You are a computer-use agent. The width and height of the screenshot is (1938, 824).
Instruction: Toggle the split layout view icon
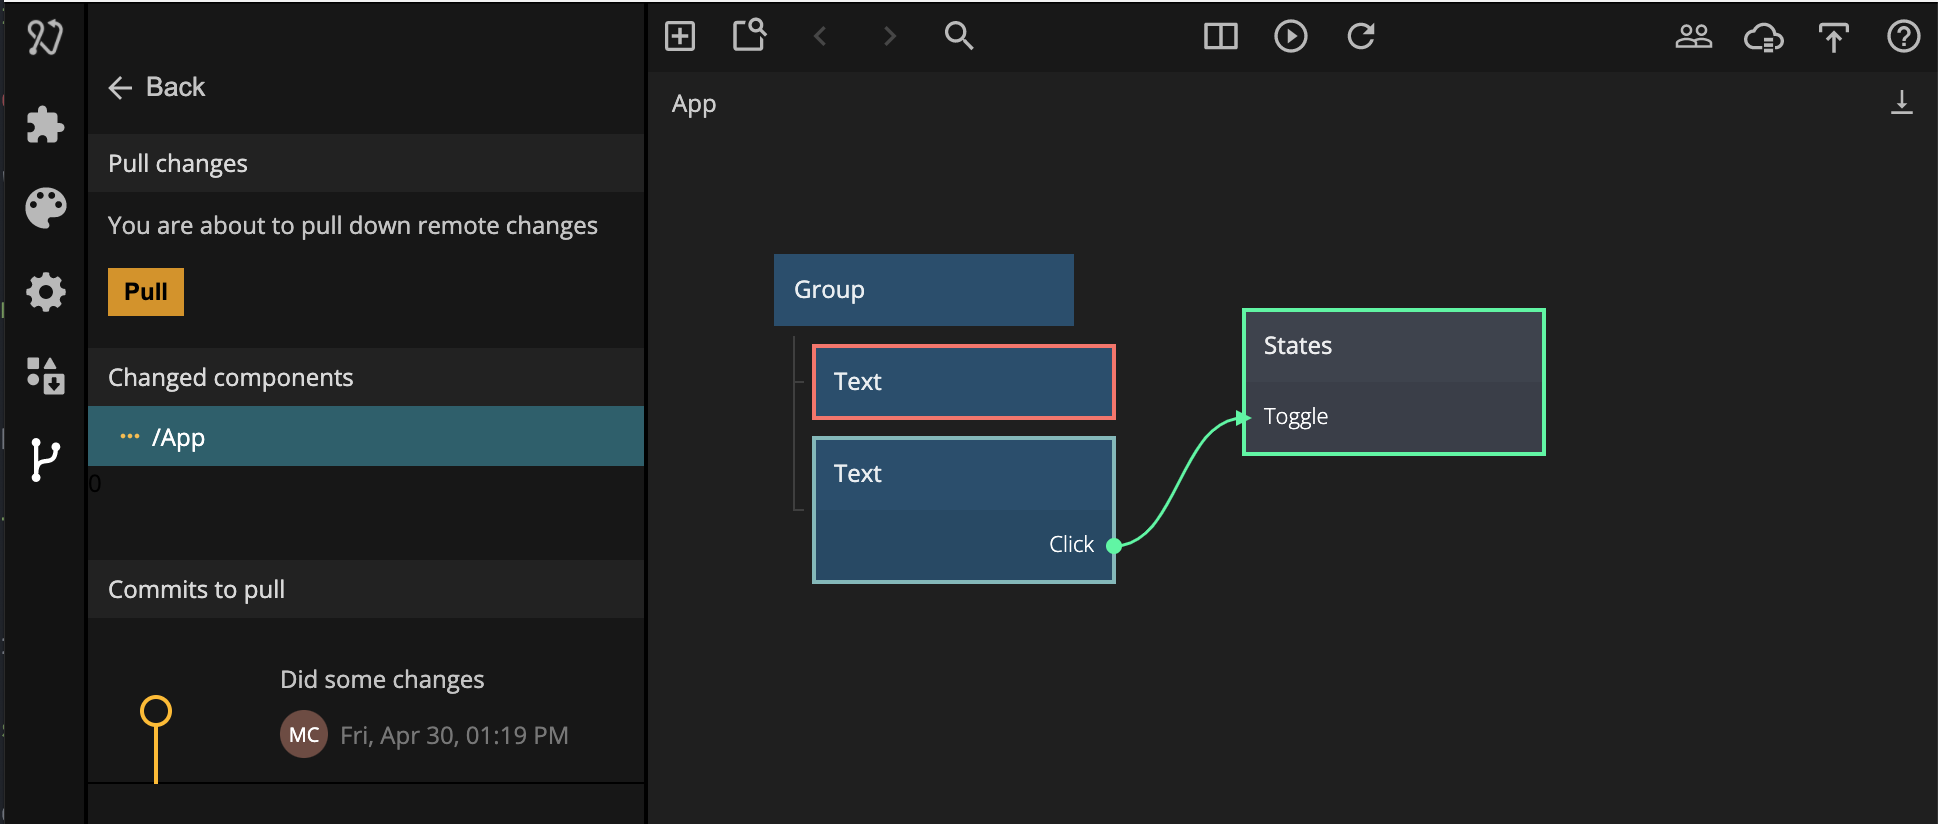click(x=1220, y=37)
